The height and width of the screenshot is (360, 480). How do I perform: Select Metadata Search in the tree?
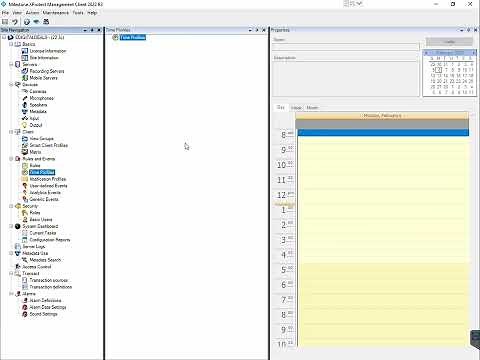tap(45, 260)
